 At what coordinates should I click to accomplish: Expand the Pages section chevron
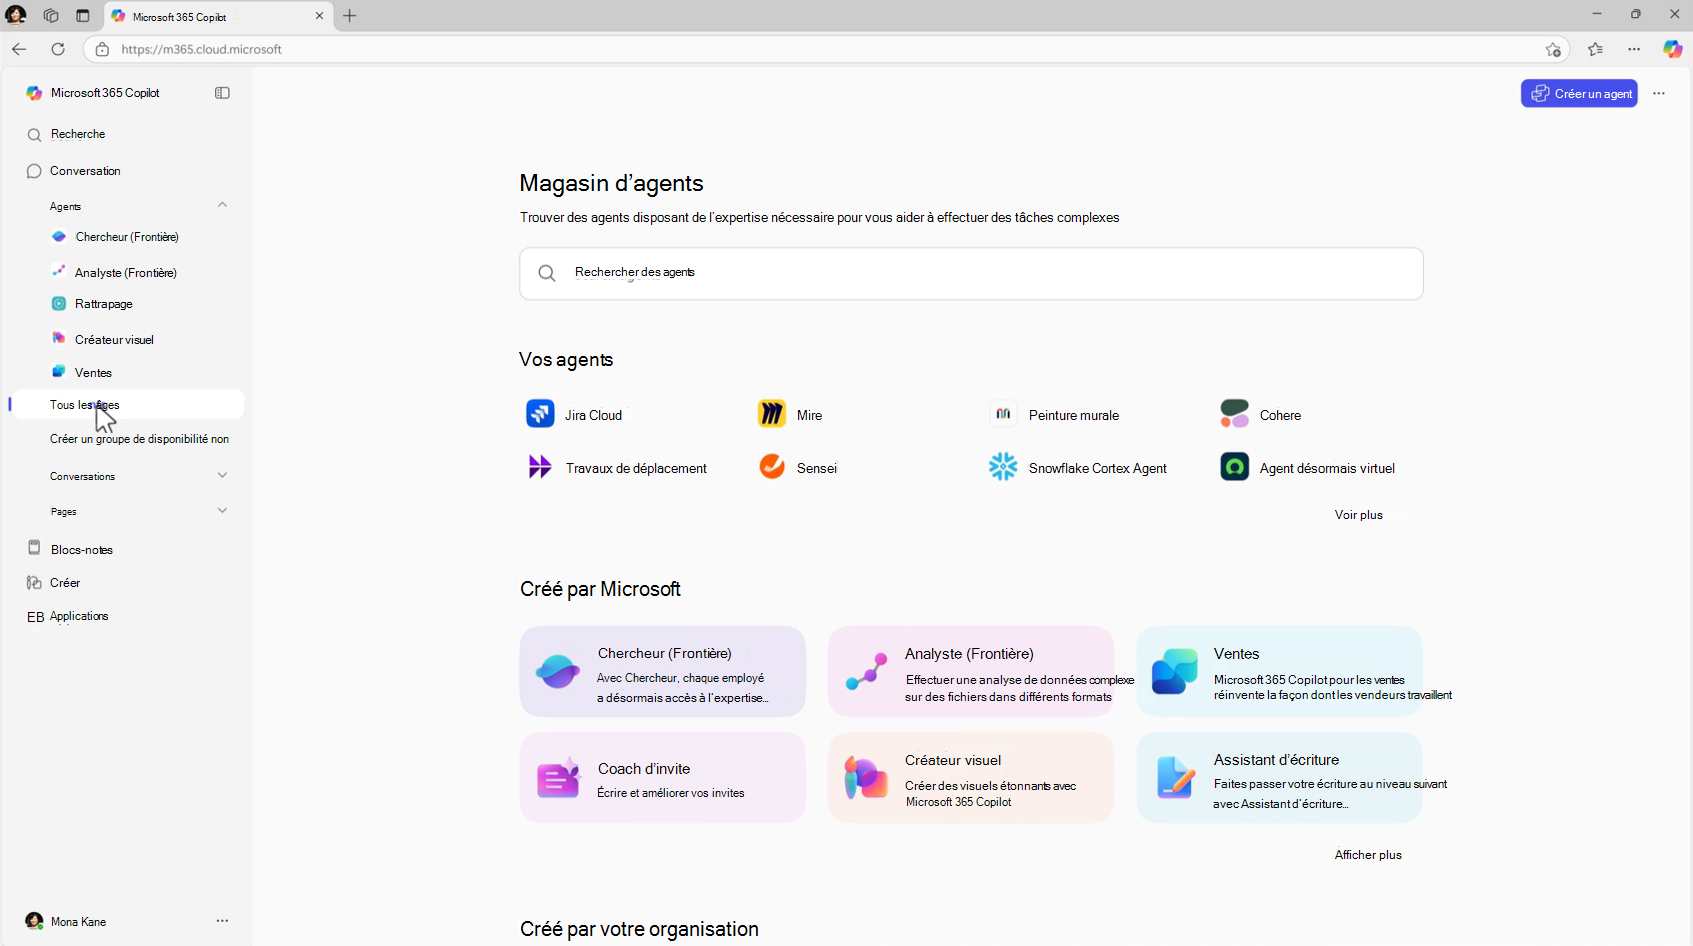pyautogui.click(x=222, y=510)
